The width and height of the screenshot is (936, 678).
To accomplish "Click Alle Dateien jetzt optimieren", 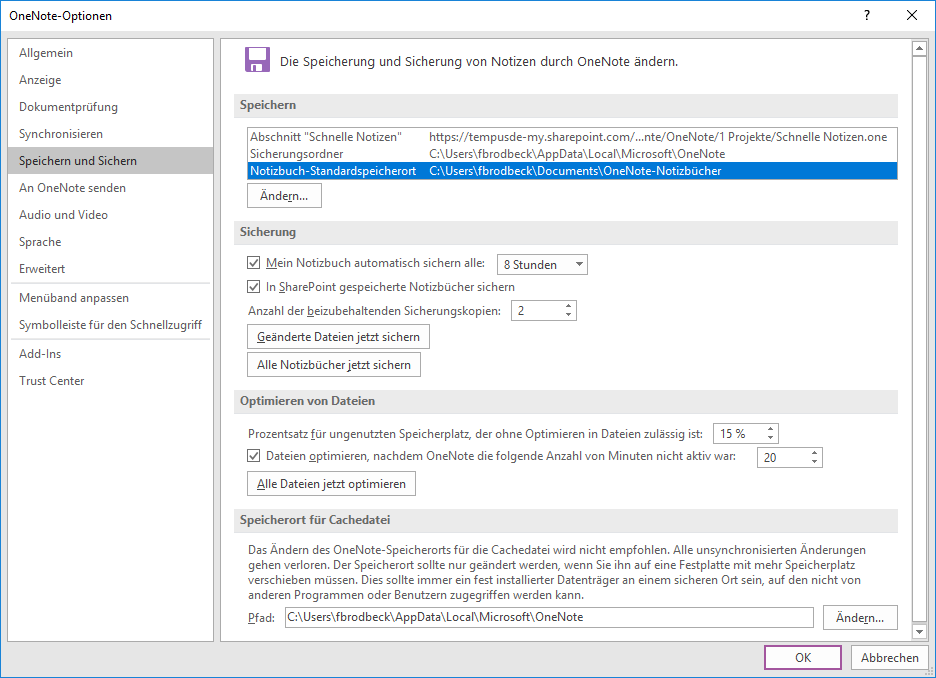I will [331, 483].
